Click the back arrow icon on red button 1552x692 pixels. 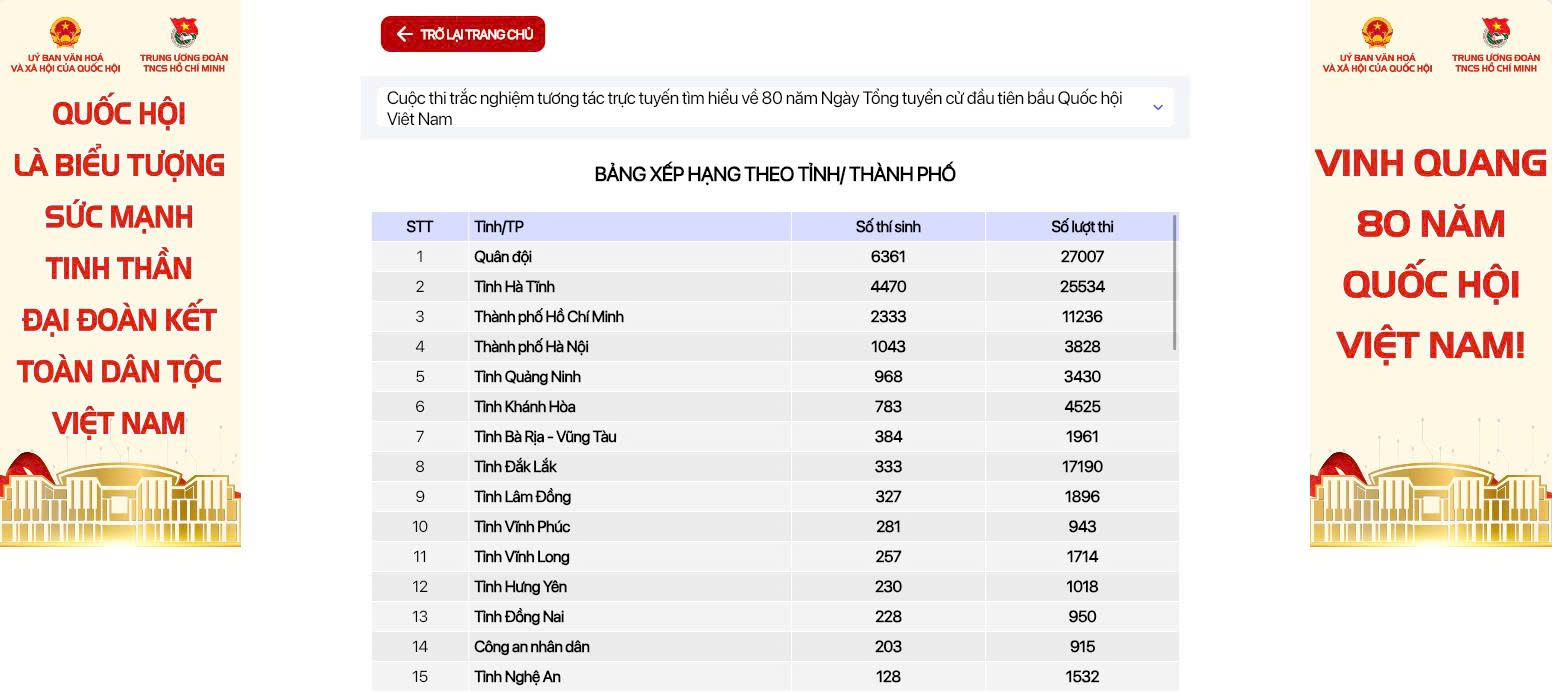tap(404, 34)
